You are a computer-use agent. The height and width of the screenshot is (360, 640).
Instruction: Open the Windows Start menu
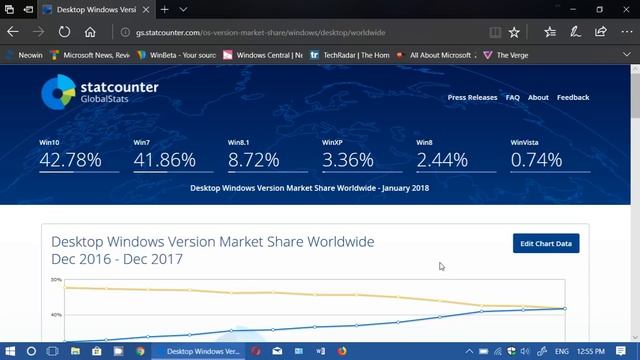coord(10,351)
